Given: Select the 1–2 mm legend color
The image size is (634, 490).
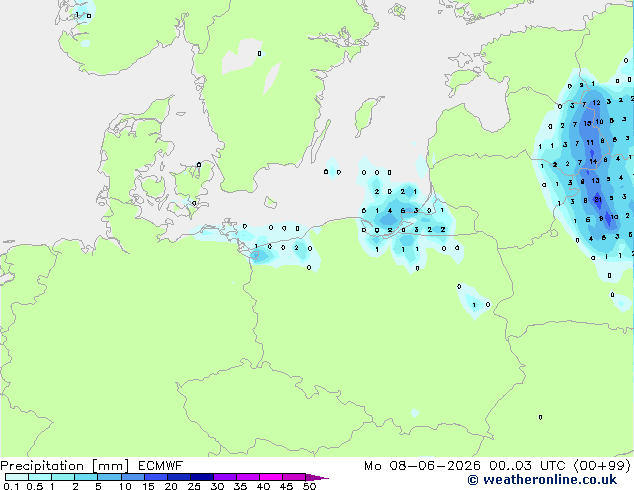Looking at the screenshot, I should [x=63, y=477].
